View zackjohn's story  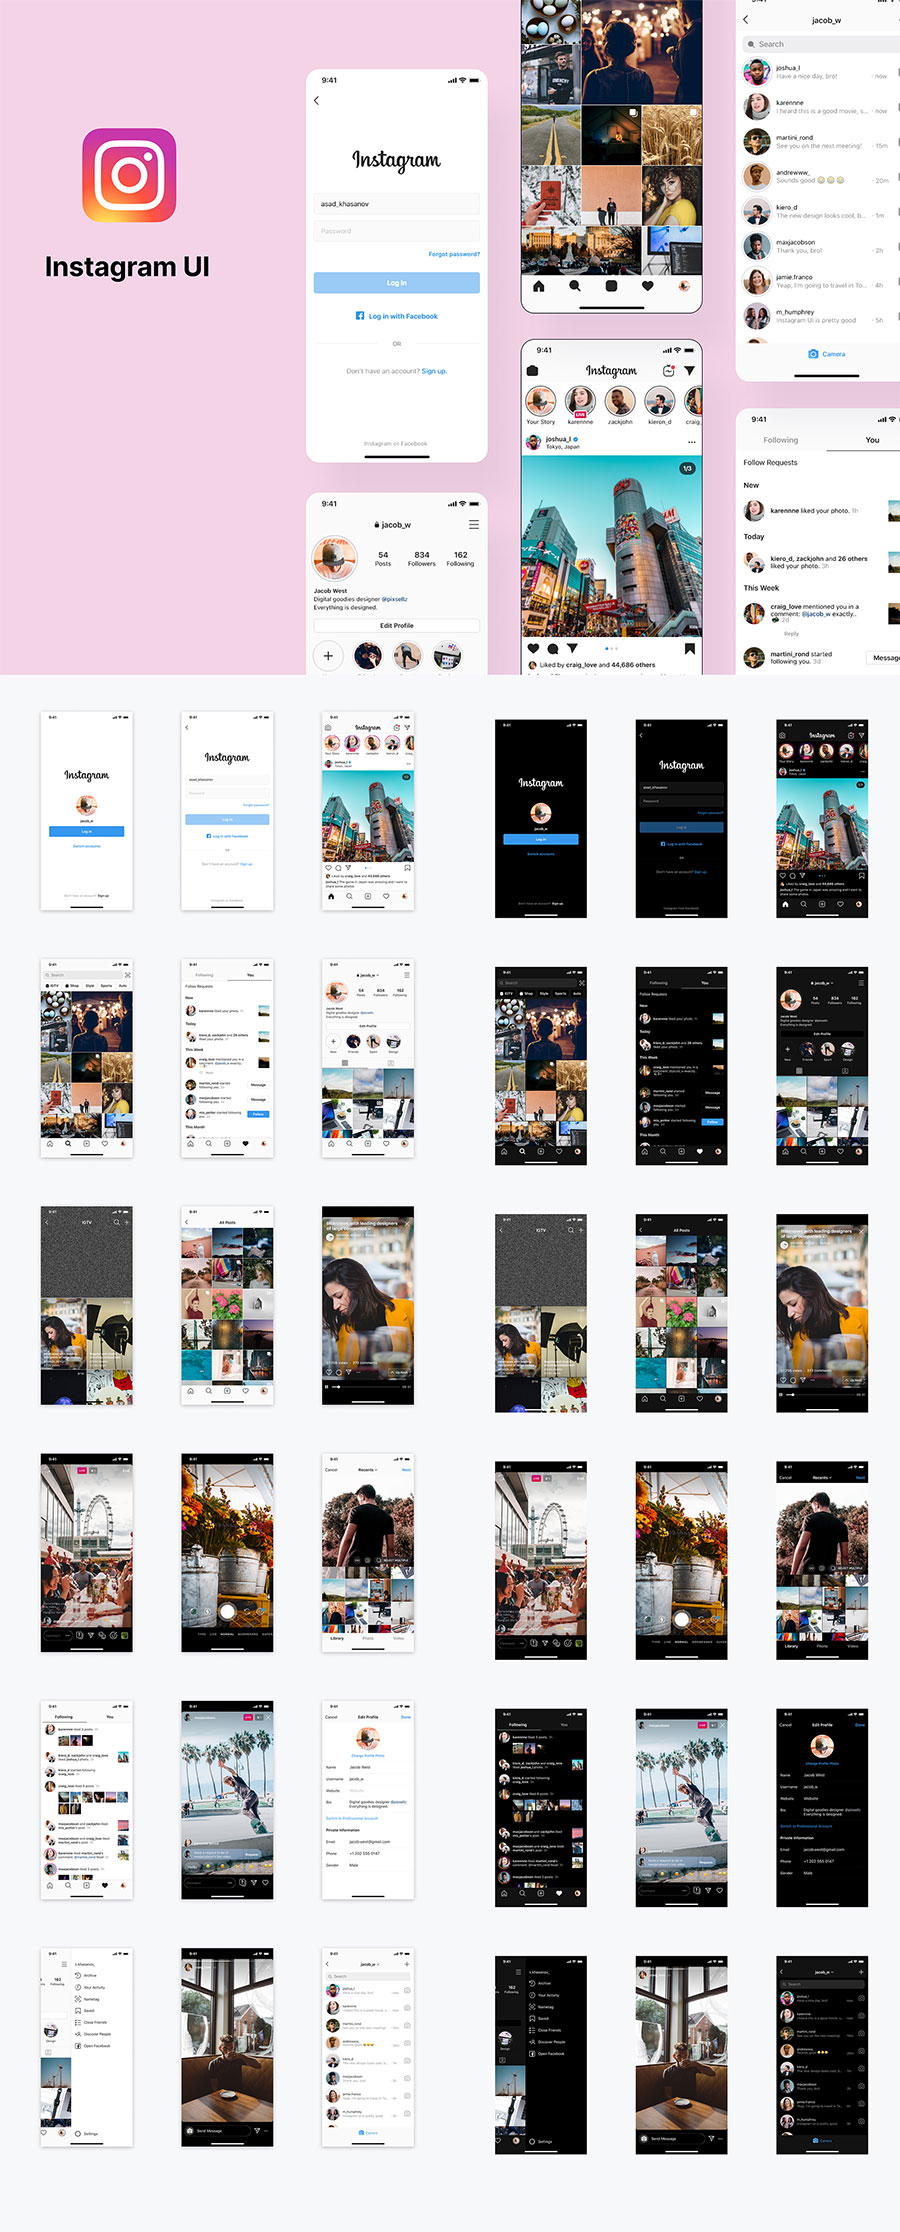click(x=620, y=405)
